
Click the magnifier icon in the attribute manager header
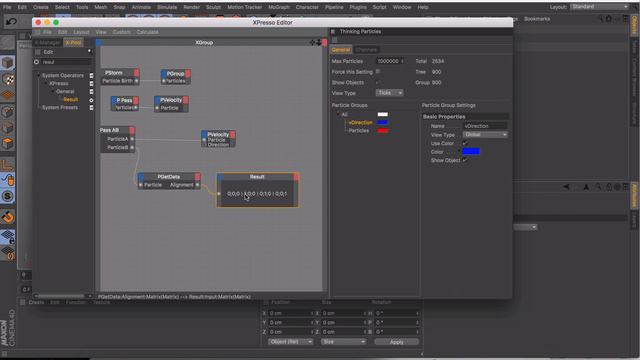click(x=598, y=187)
